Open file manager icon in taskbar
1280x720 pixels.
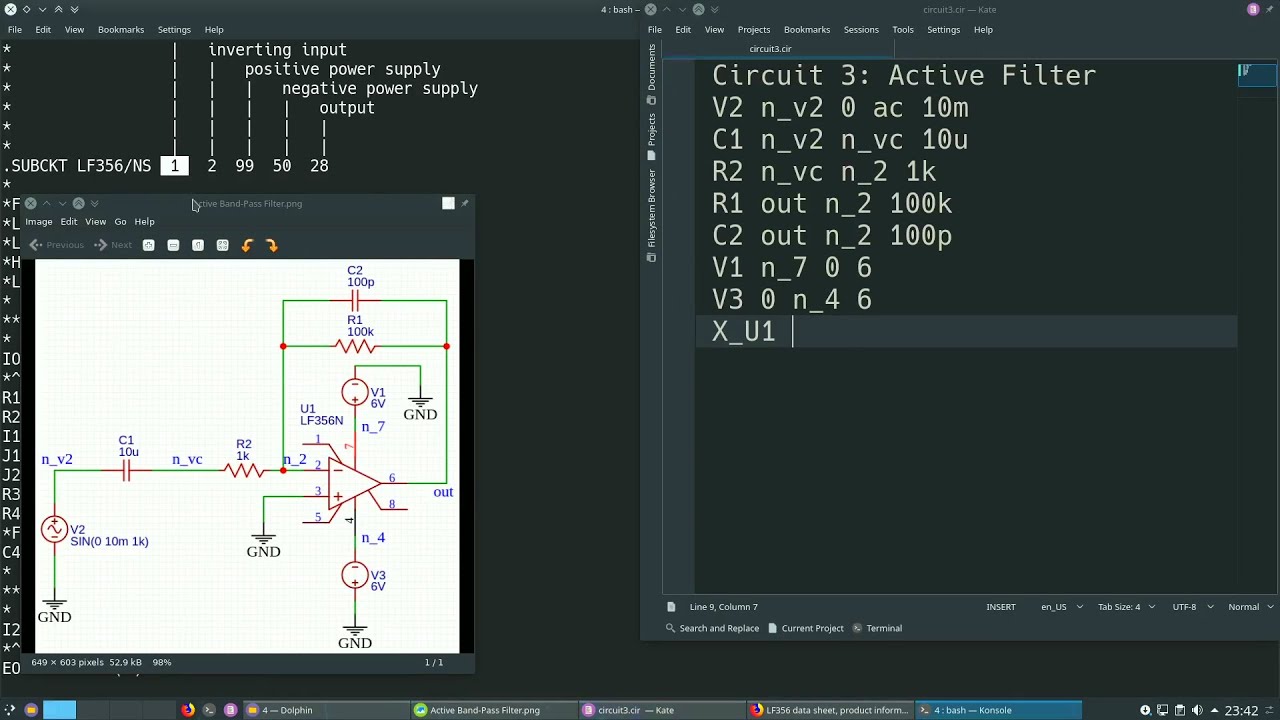31,710
